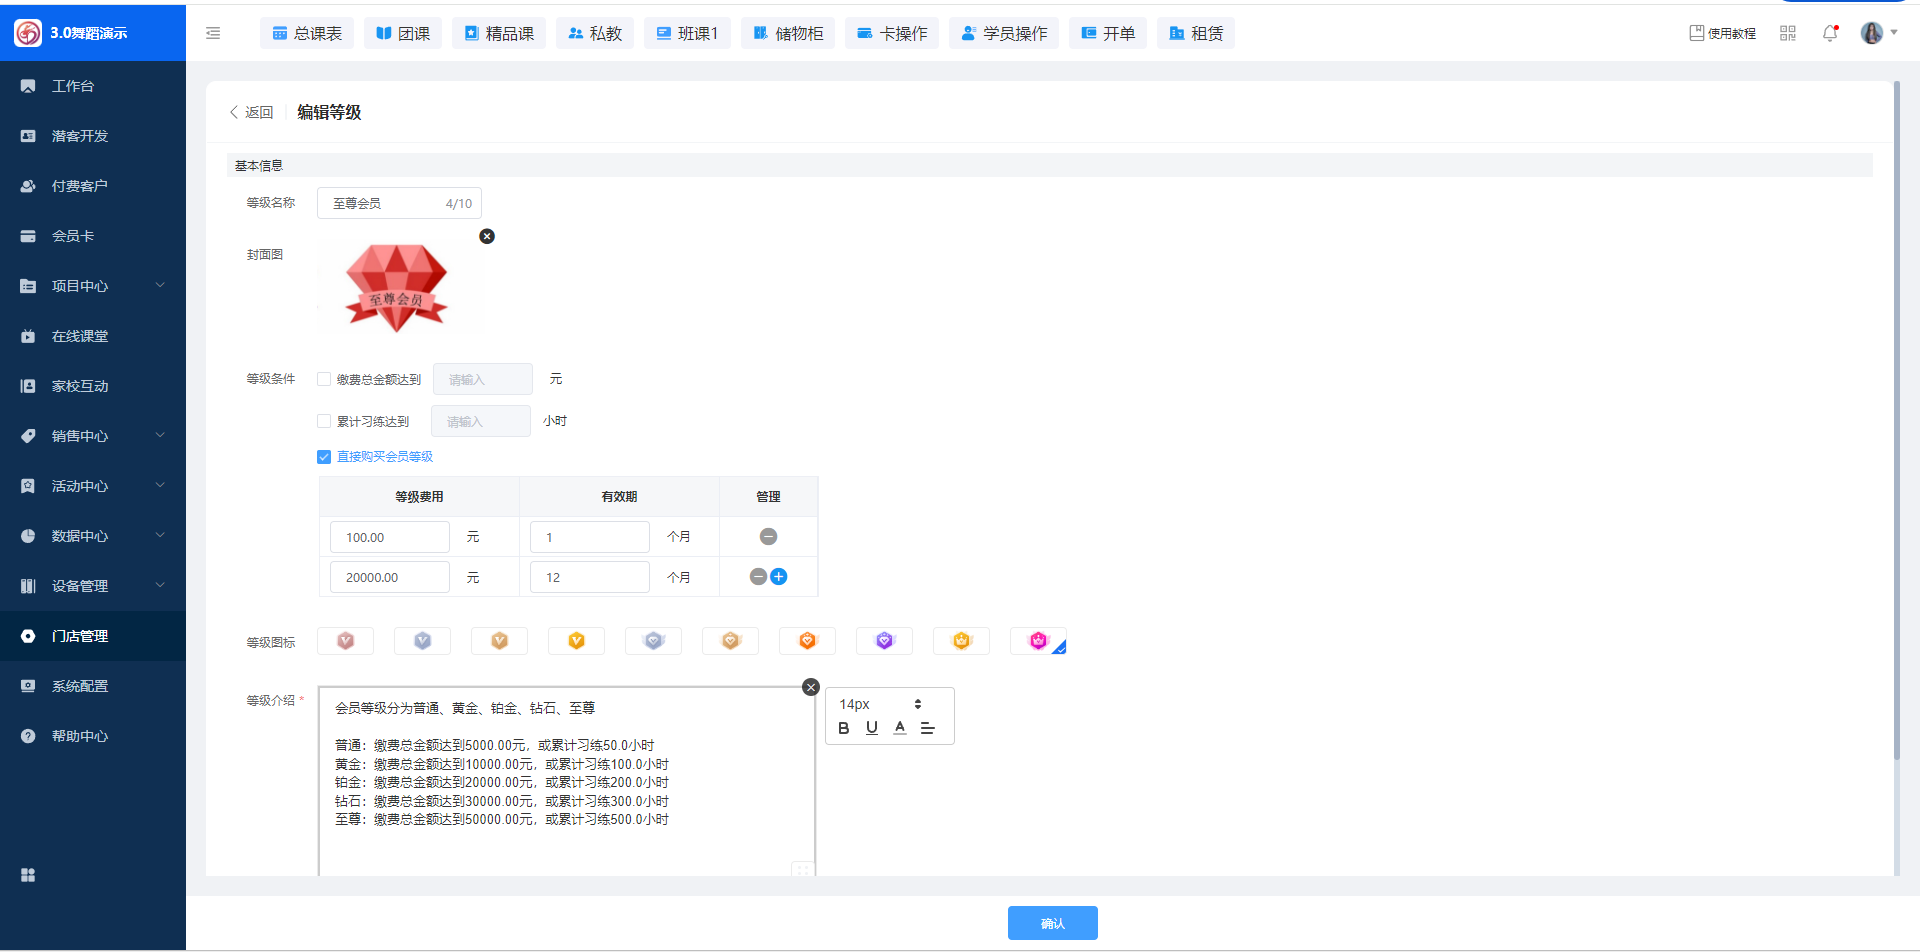Expand the 项目中心 sidebar menu
The width and height of the screenshot is (1920, 952).
point(92,286)
